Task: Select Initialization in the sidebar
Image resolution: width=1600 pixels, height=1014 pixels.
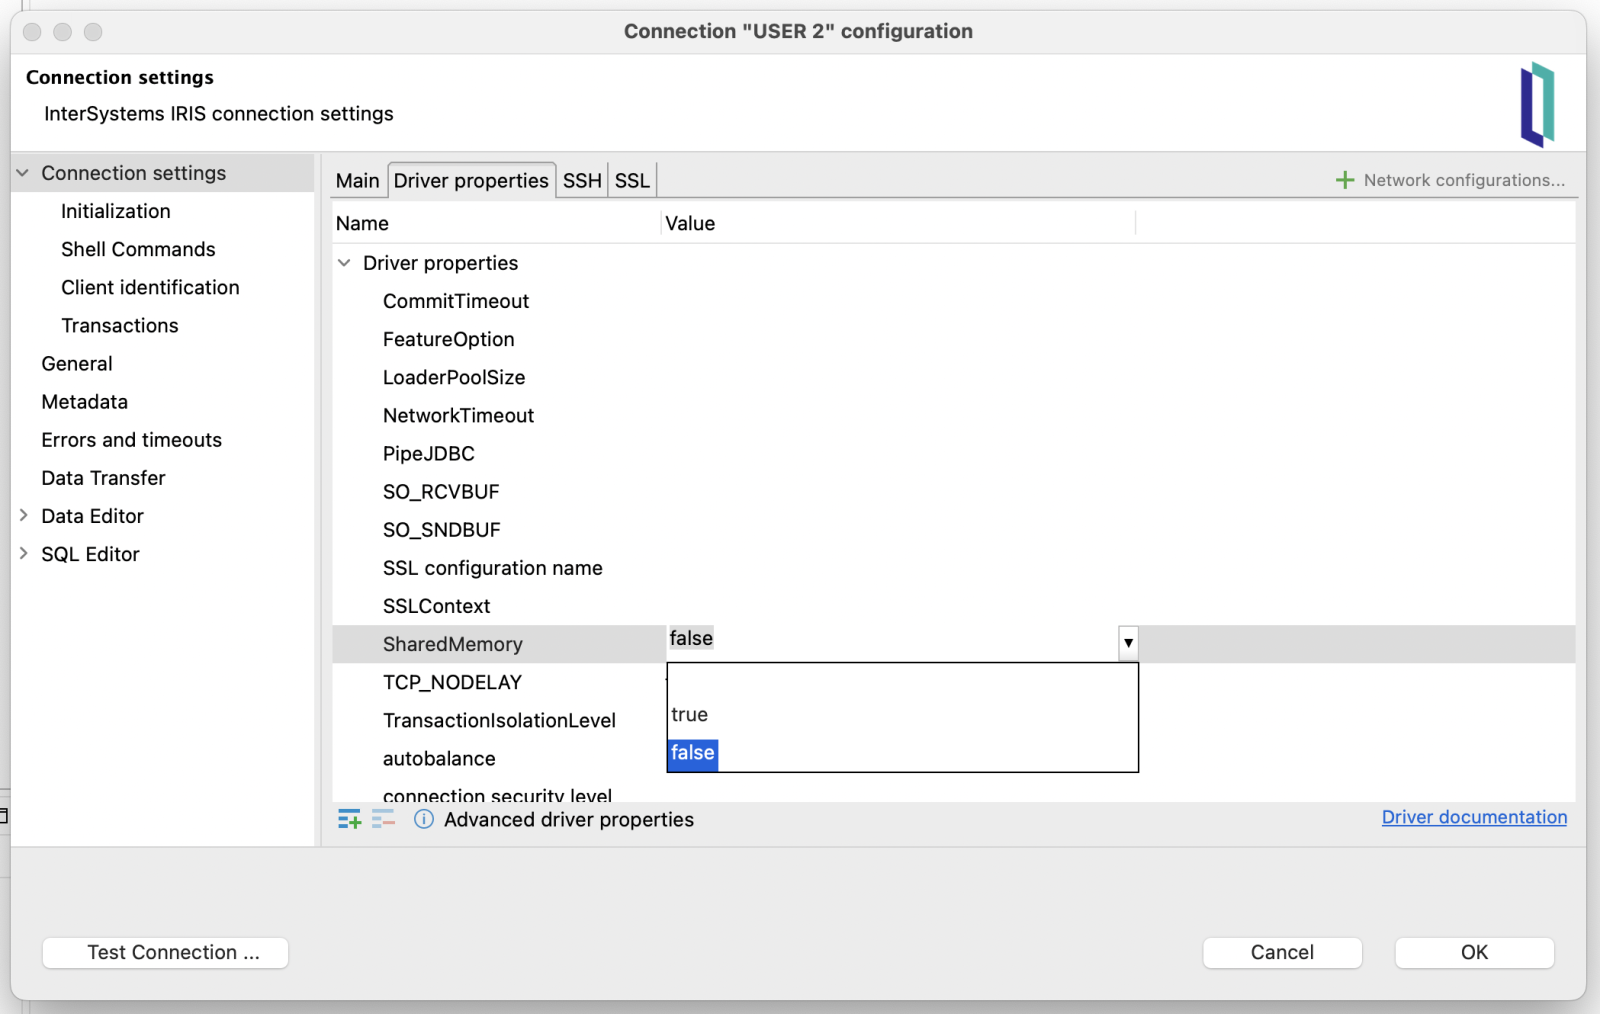Action: tap(116, 211)
